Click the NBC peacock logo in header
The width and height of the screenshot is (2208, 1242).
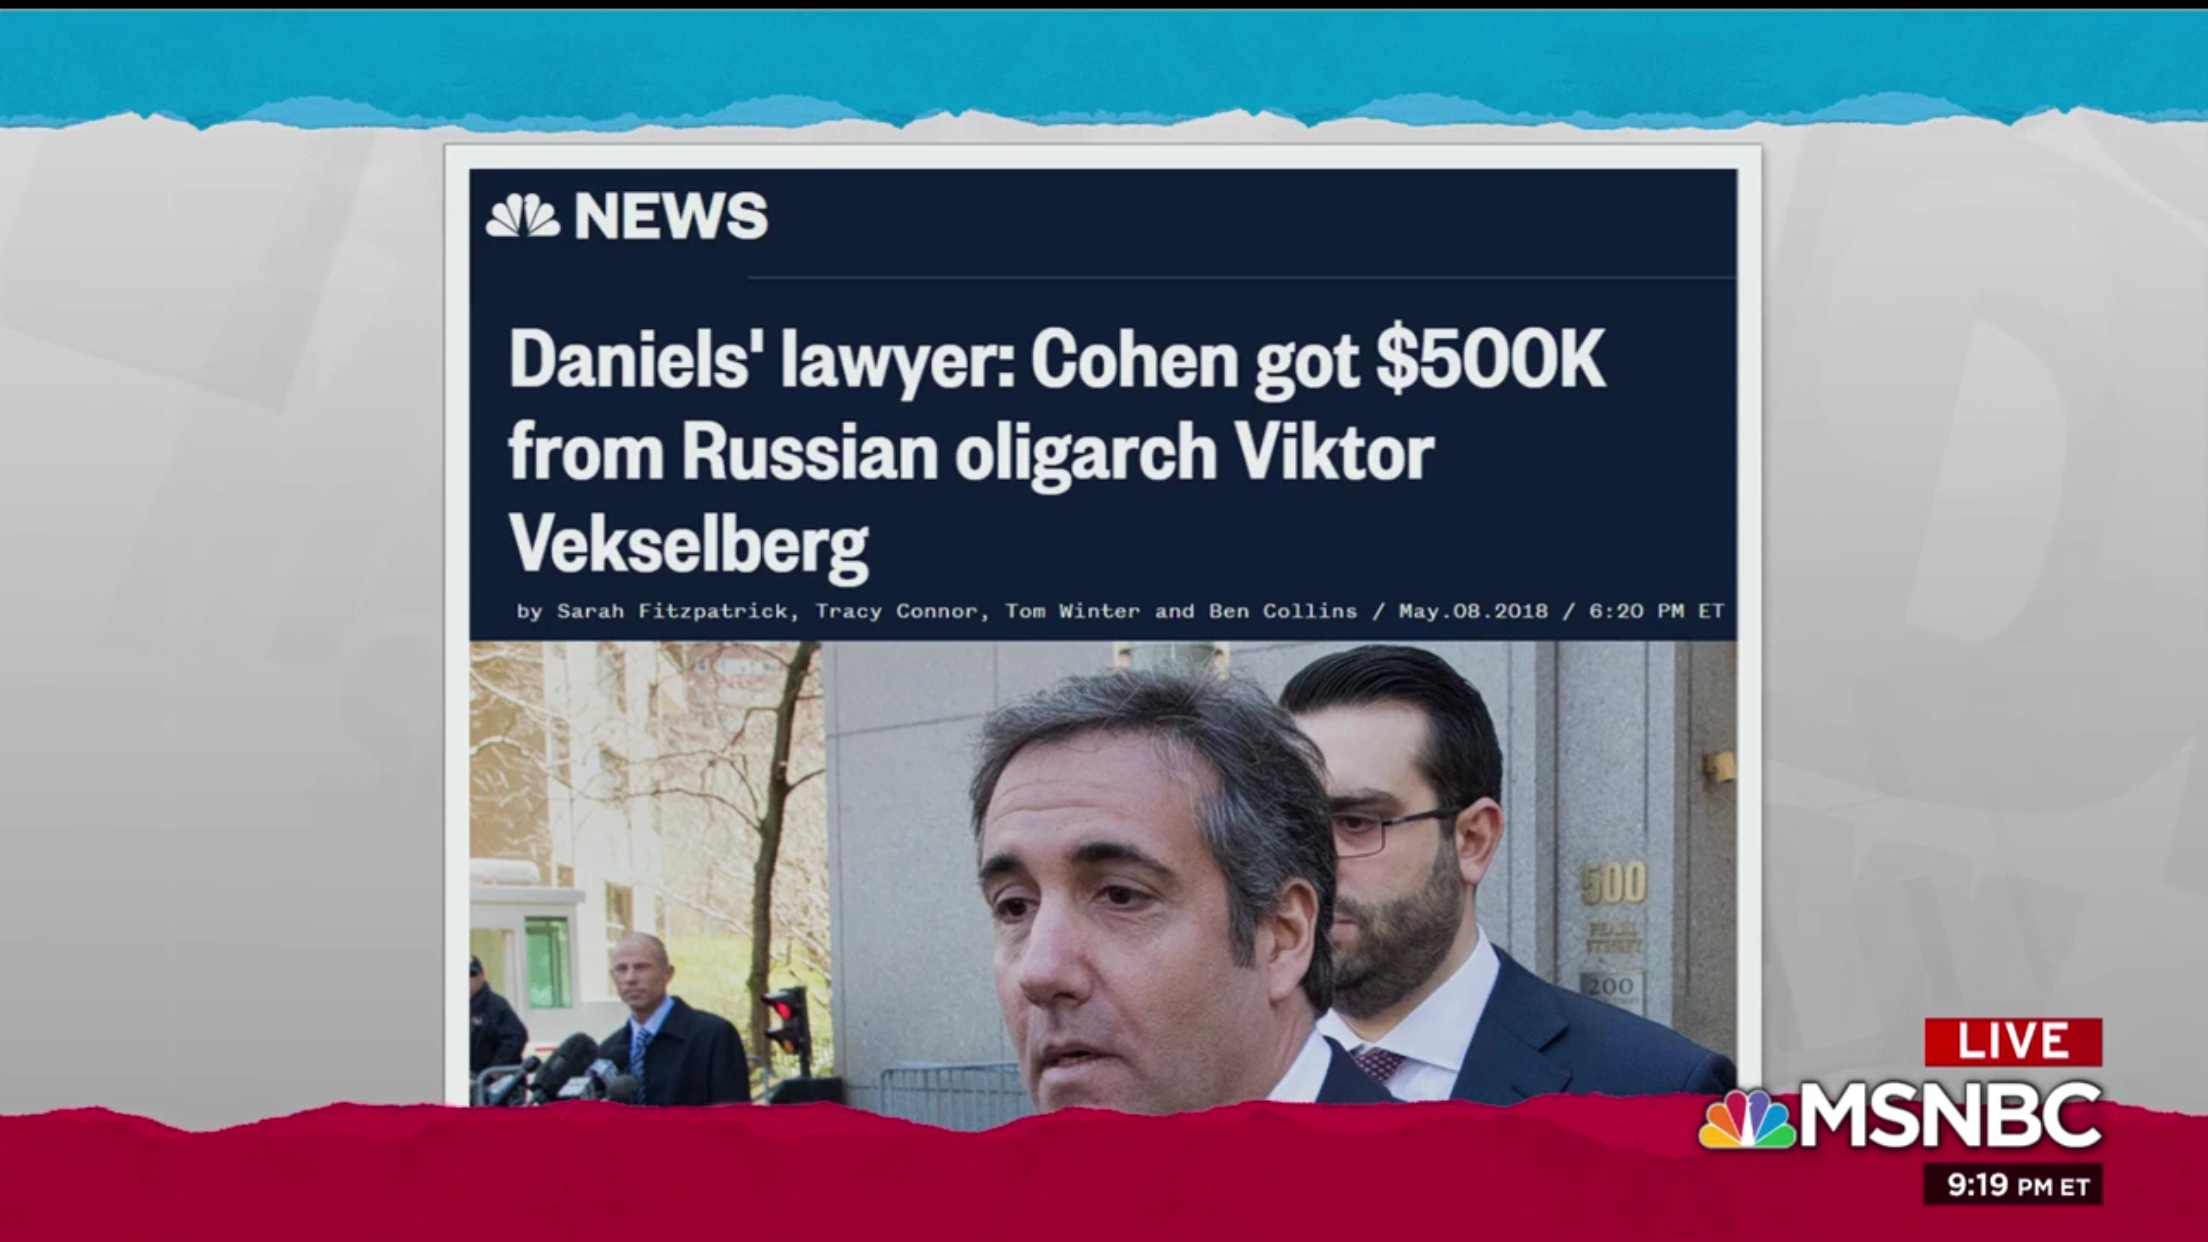(x=522, y=215)
